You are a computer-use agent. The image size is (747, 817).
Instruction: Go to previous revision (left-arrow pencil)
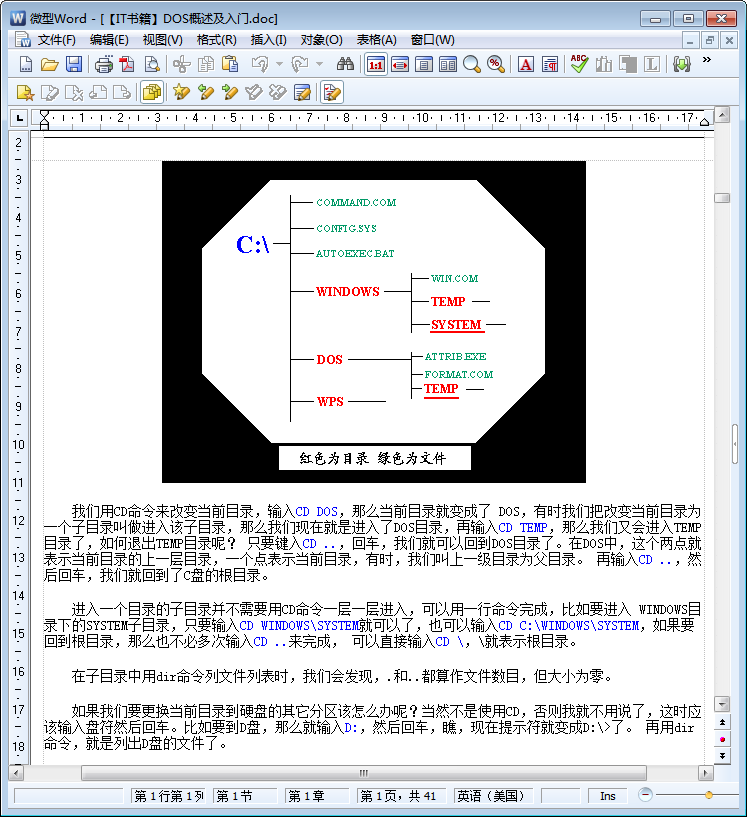206,93
